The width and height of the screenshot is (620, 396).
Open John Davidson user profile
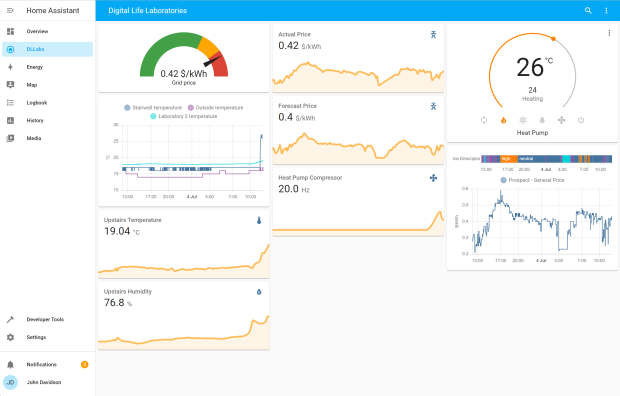47,382
